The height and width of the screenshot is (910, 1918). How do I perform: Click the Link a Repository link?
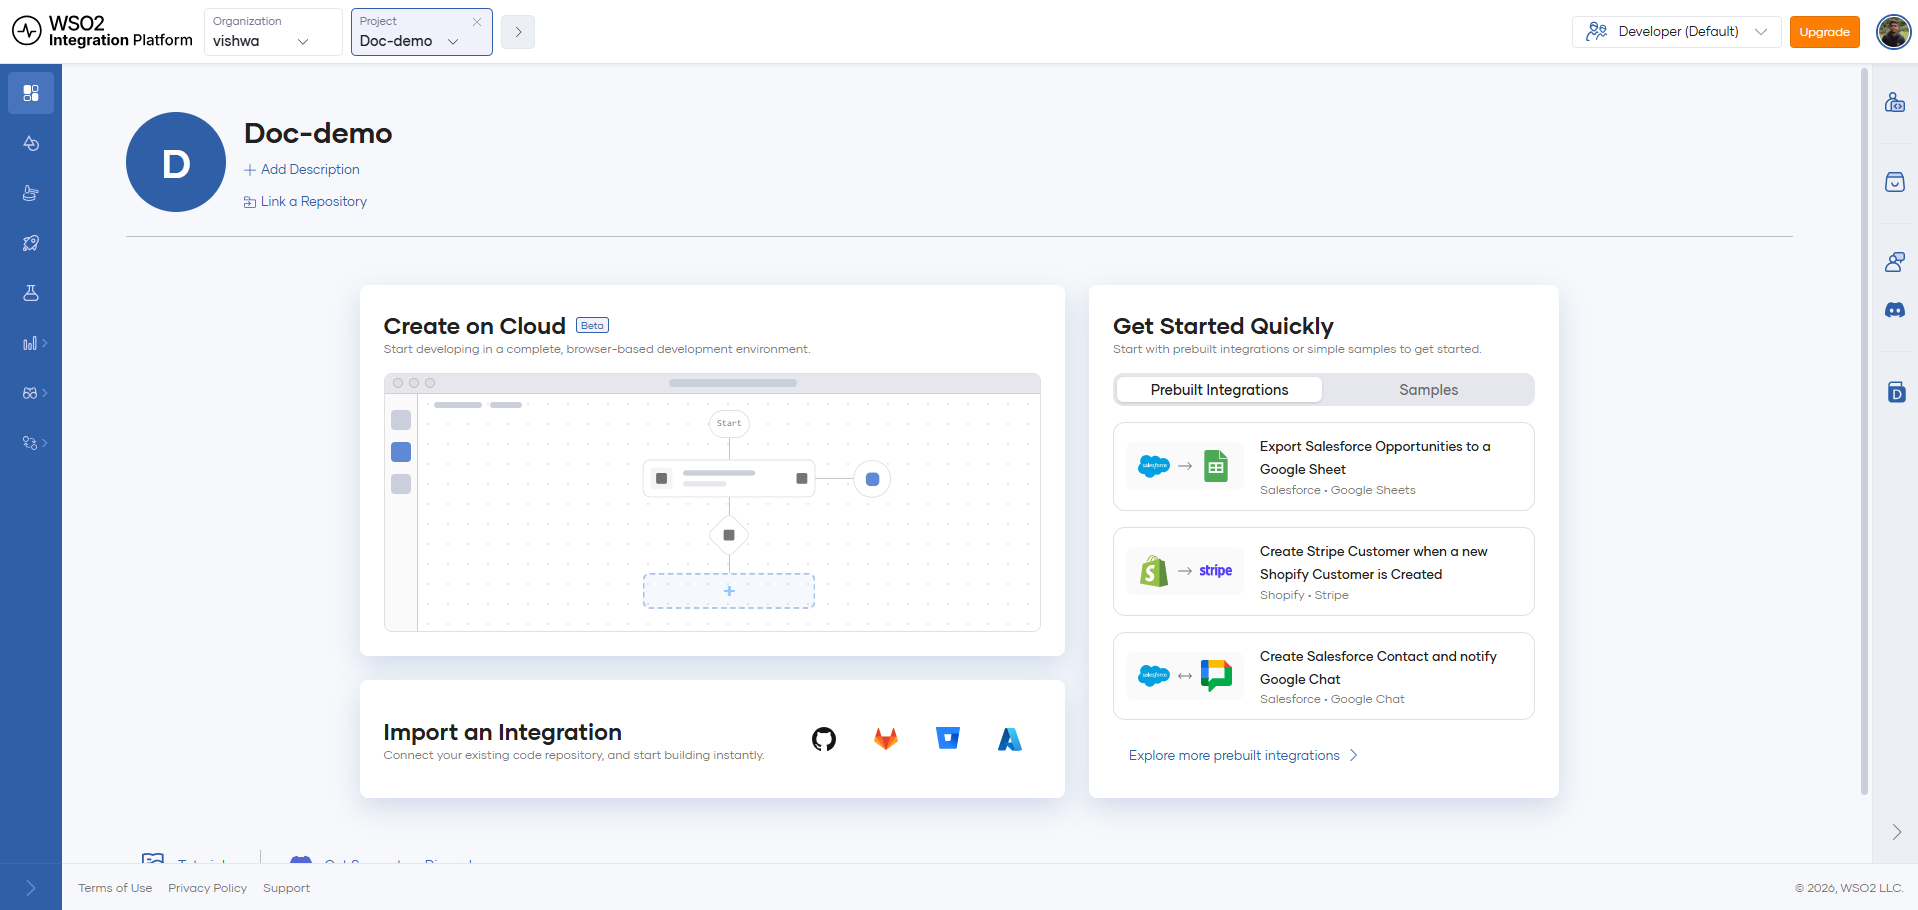305,202
